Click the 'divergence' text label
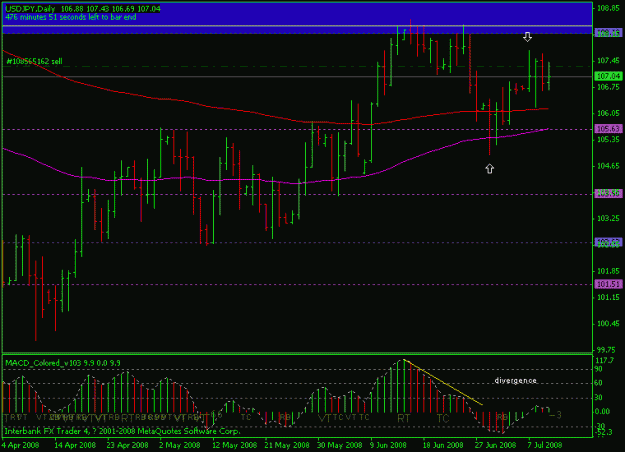Image resolution: width=625 pixels, height=452 pixels. 515,381
